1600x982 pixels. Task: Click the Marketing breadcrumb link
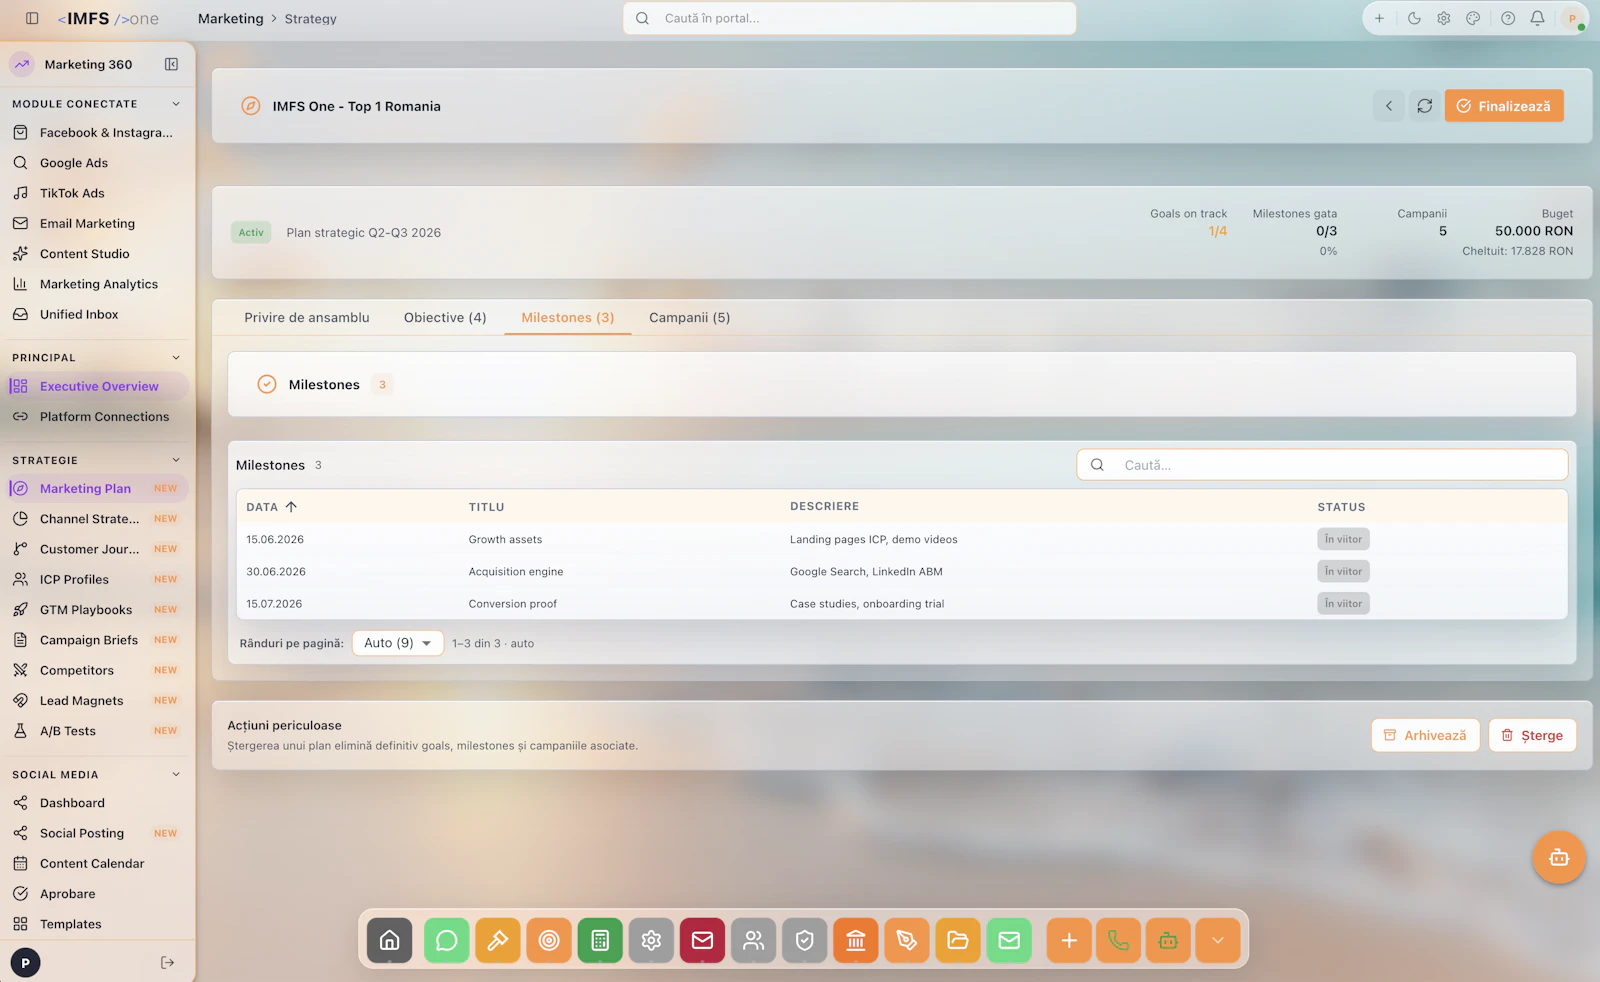pos(231,18)
